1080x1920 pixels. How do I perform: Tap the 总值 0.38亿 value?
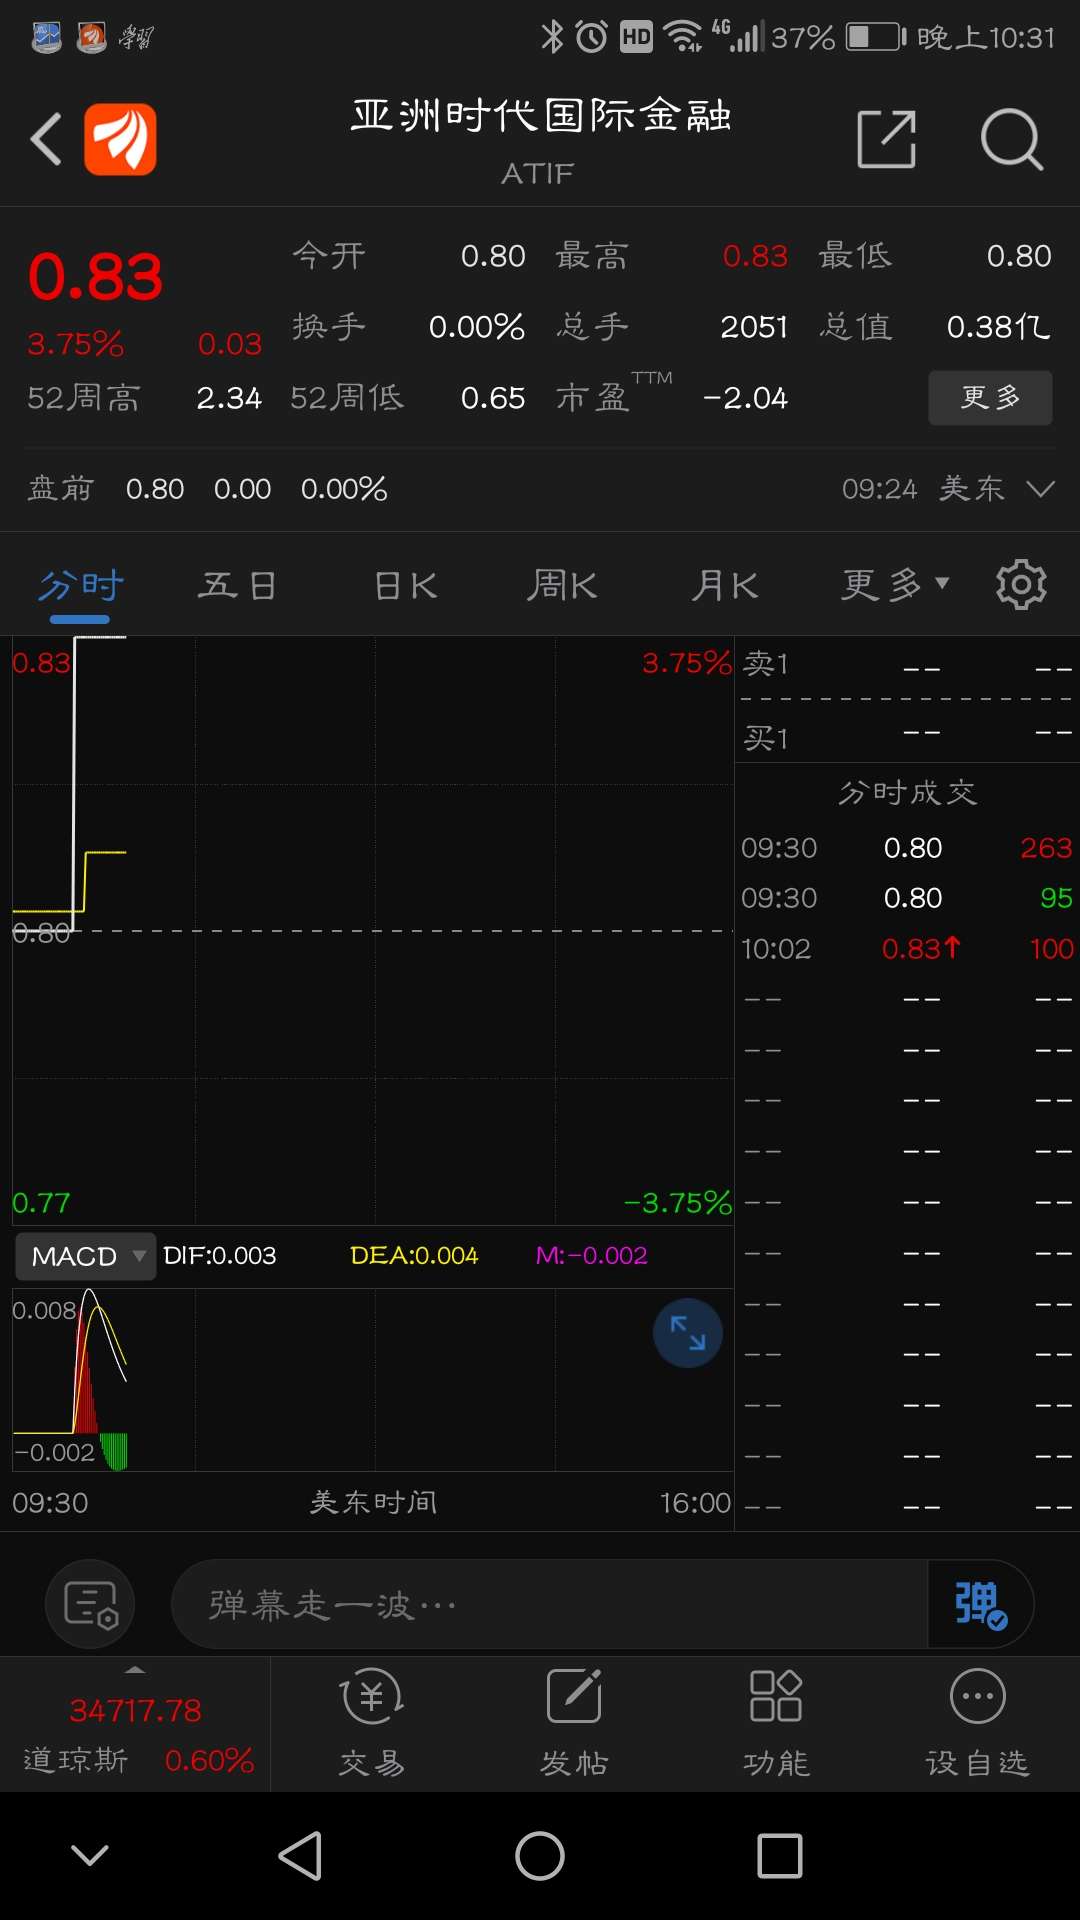998,327
